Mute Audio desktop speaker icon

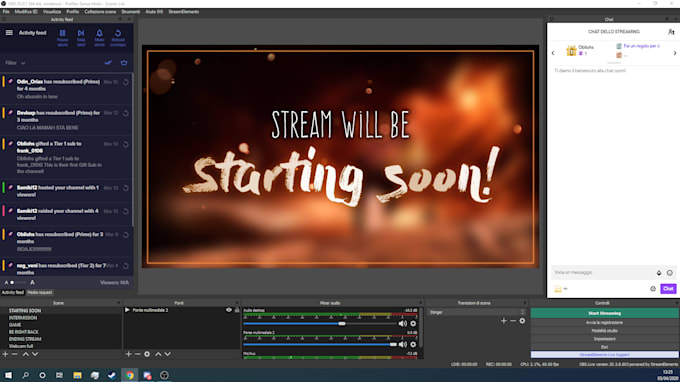[x=402, y=323]
